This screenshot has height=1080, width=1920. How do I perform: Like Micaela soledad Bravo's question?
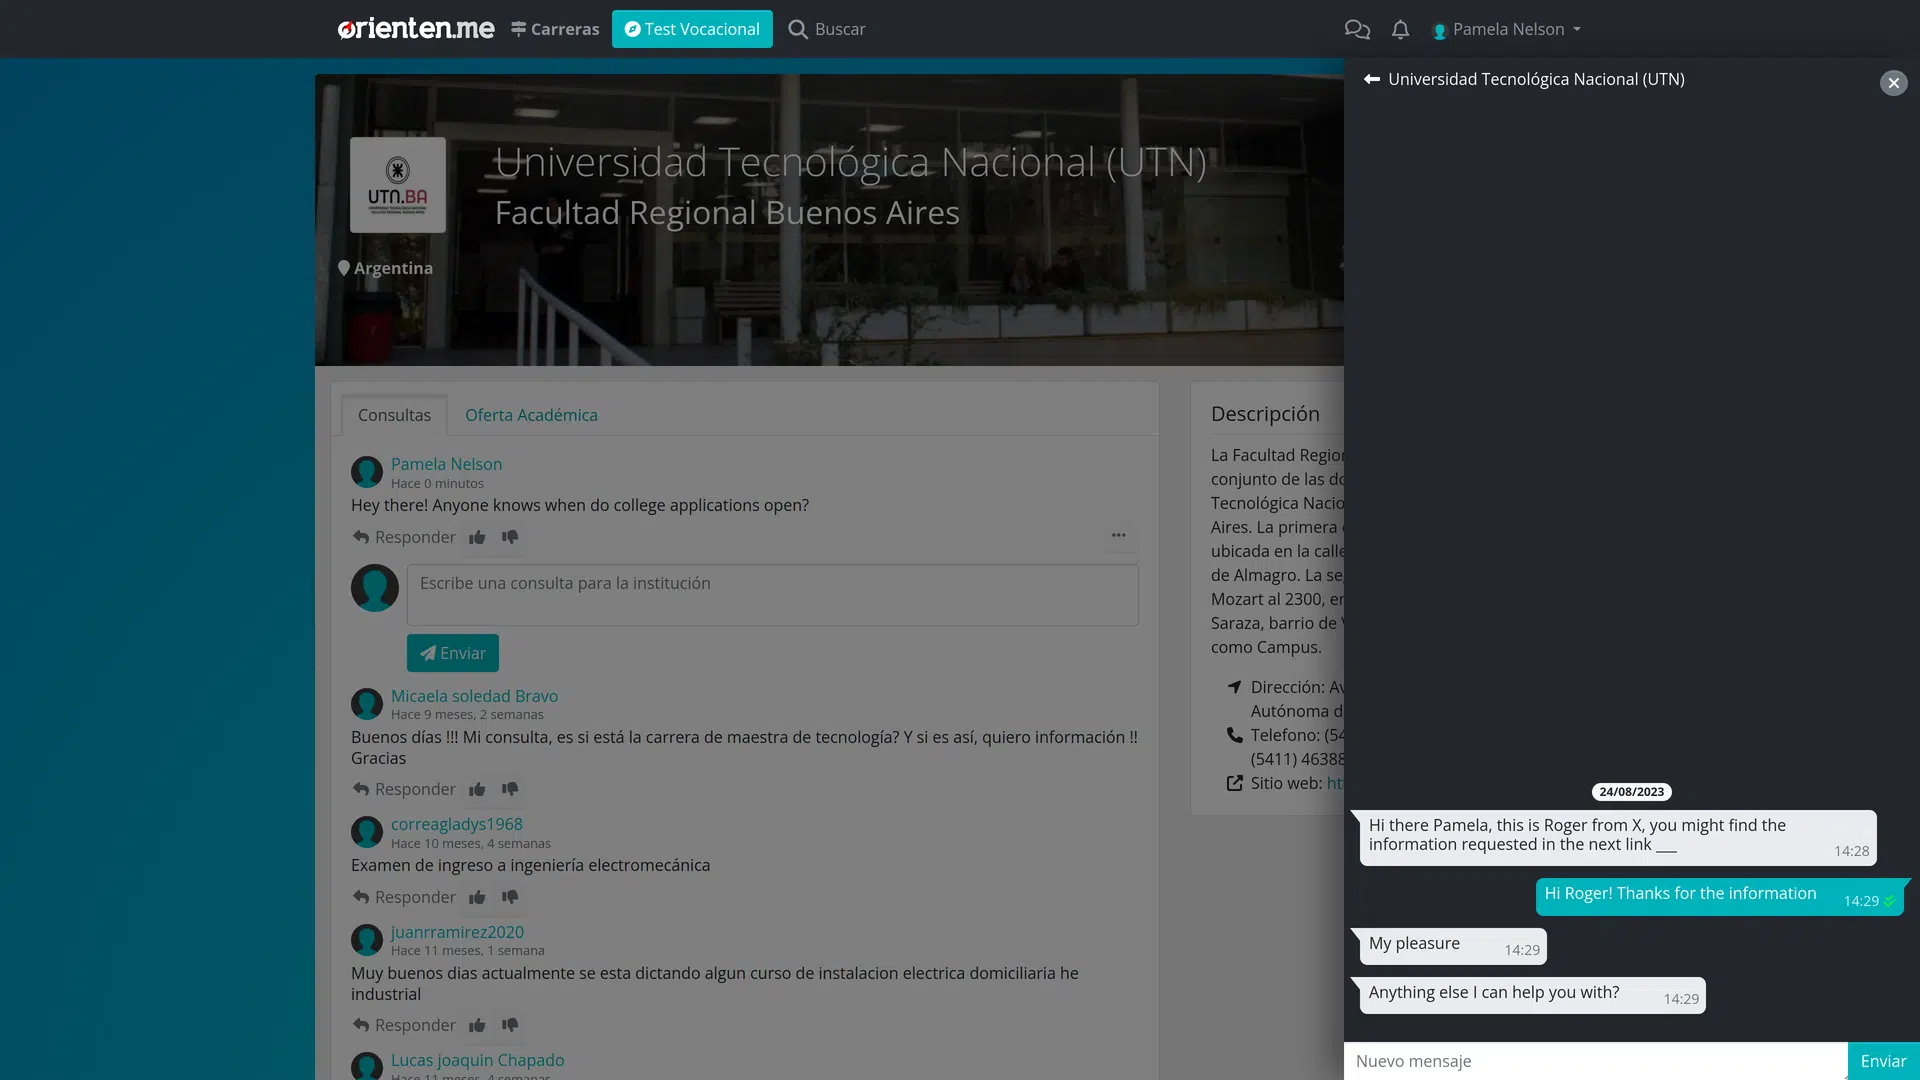pyautogui.click(x=477, y=789)
